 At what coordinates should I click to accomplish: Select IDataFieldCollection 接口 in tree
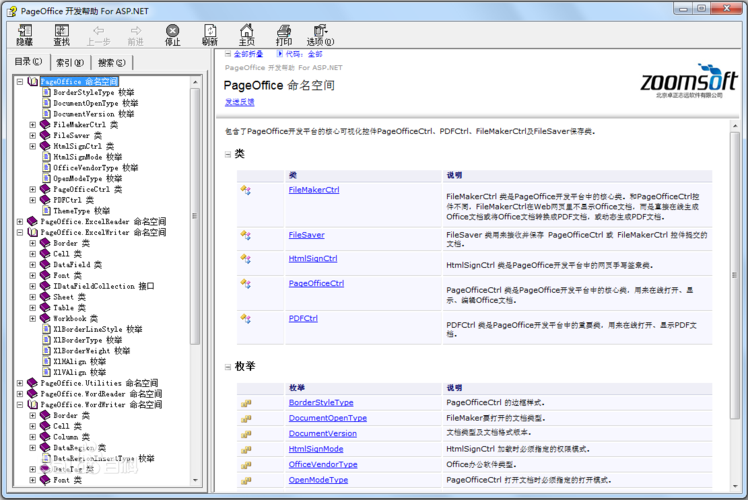pos(104,286)
